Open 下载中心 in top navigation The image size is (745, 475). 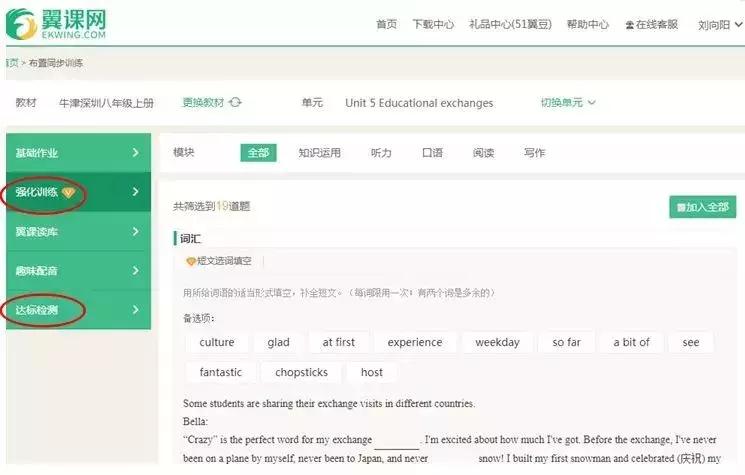click(x=433, y=24)
